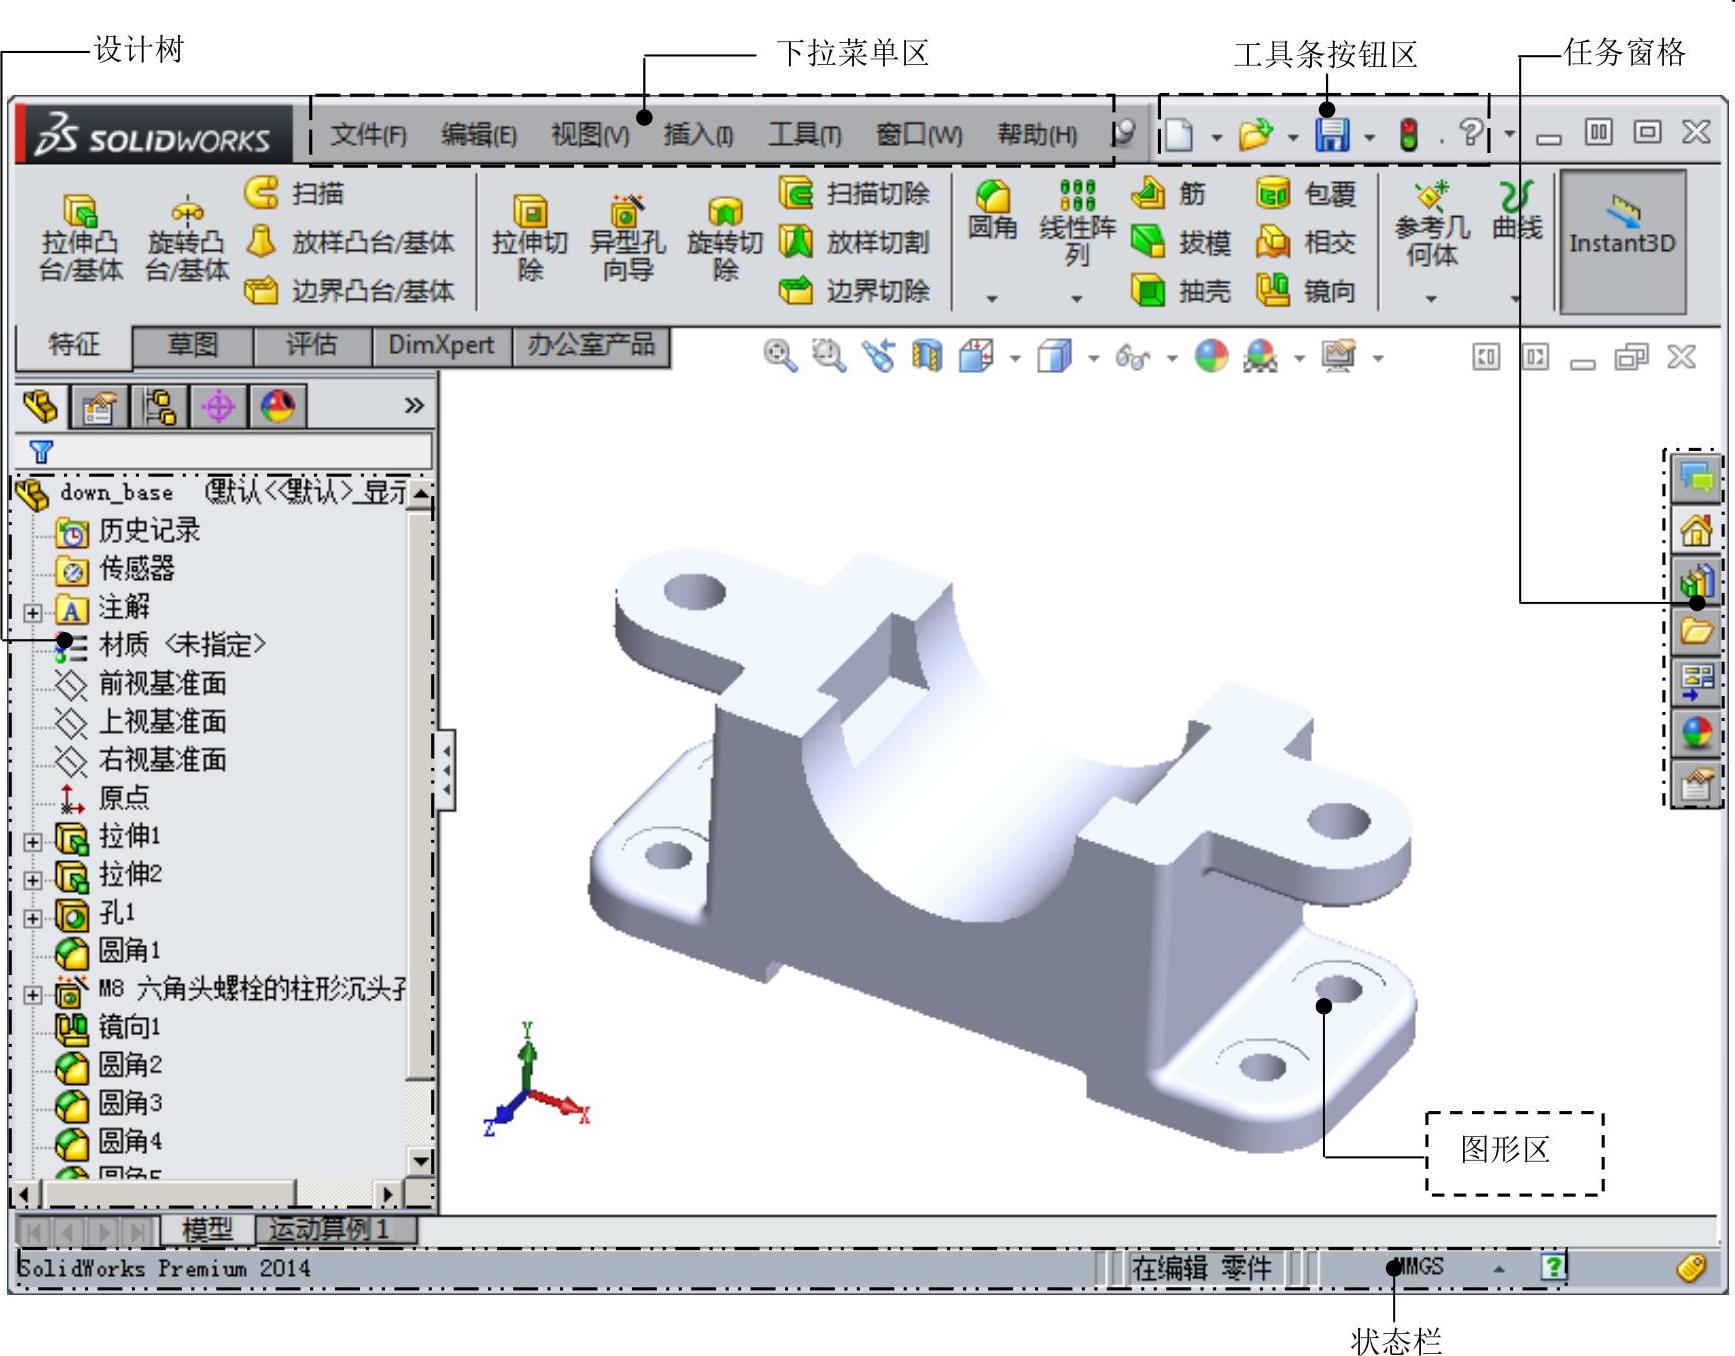The height and width of the screenshot is (1356, 1735).
Task: Click the 运动算例1 motion study tab
Action: (329, 1229)
